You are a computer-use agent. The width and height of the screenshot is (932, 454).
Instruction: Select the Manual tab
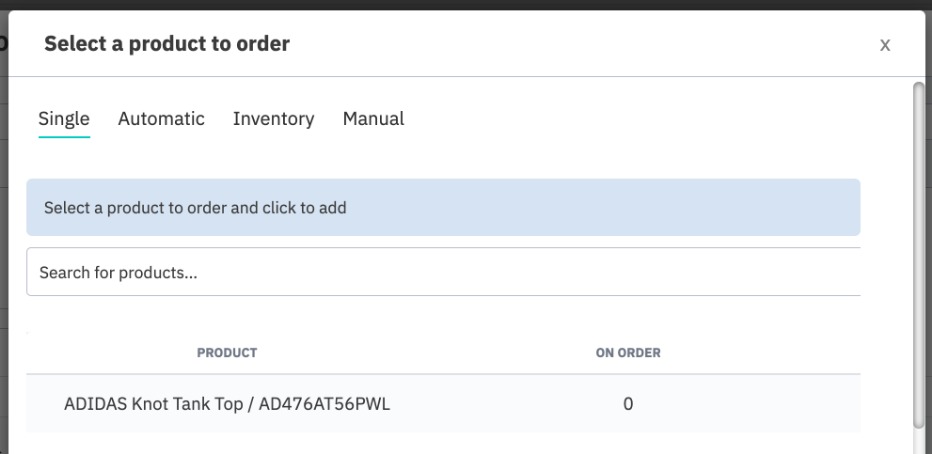tap(373, 119)
